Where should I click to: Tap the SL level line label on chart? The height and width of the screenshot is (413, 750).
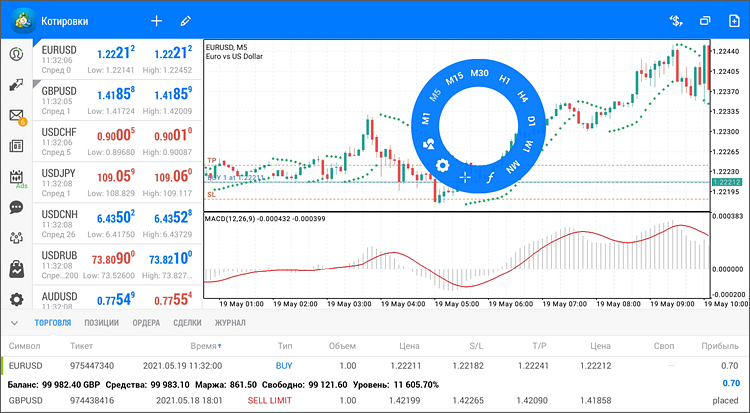[211, 195]
